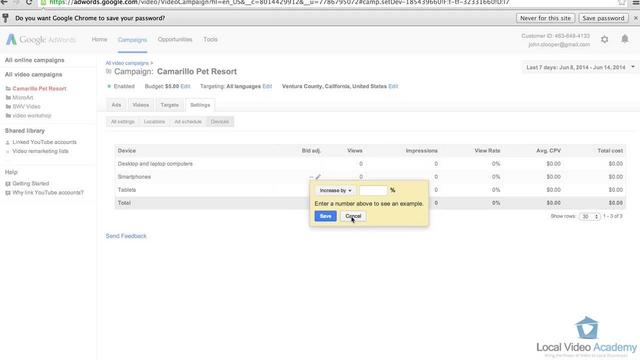Open the Send Feedback link
This screenshot has height=360, width=640.
126,236
